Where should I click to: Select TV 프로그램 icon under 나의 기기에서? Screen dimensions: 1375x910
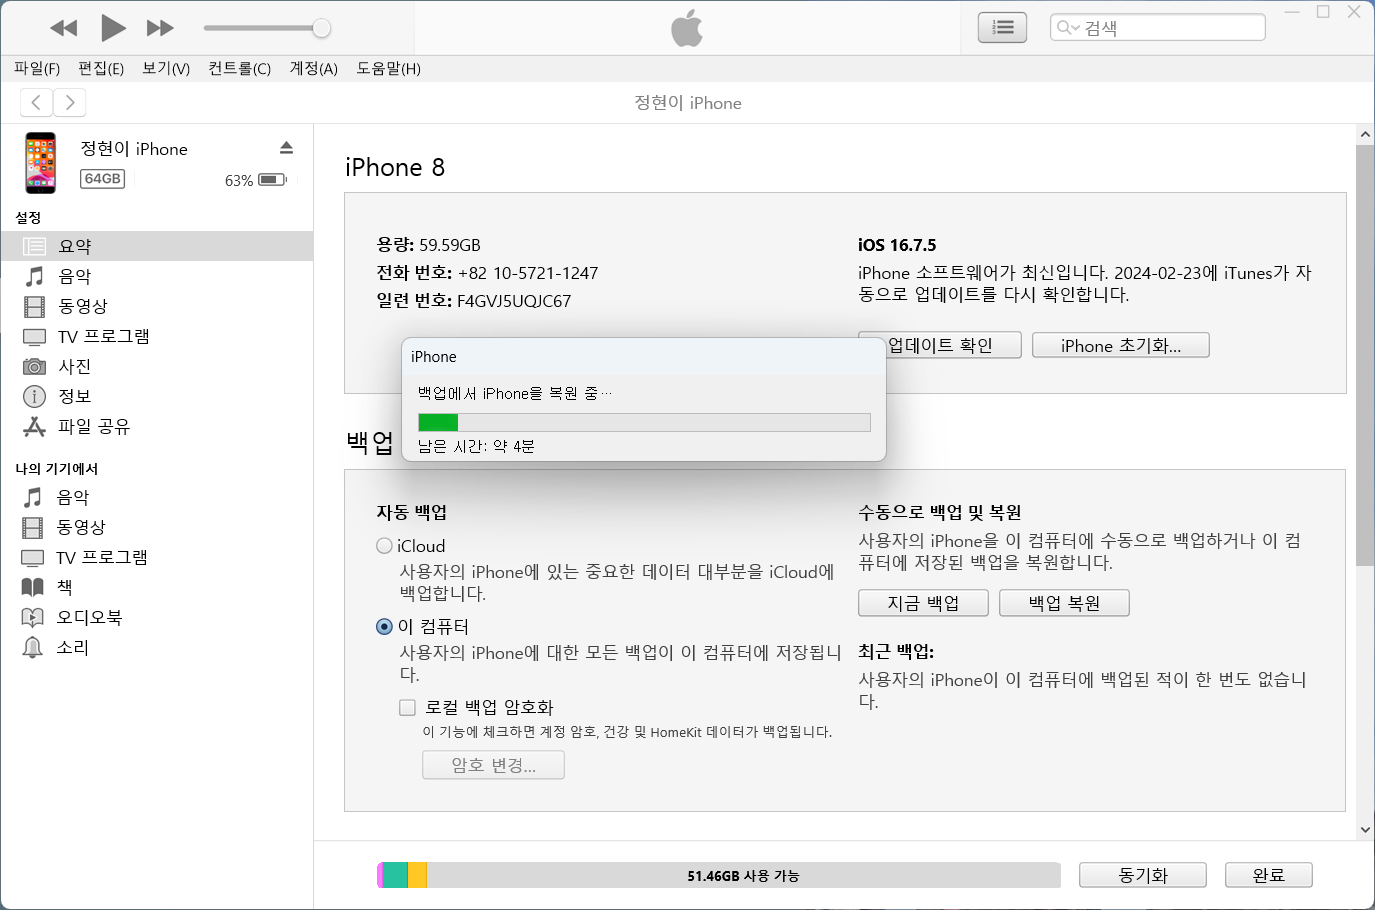[x=33, y=557]
